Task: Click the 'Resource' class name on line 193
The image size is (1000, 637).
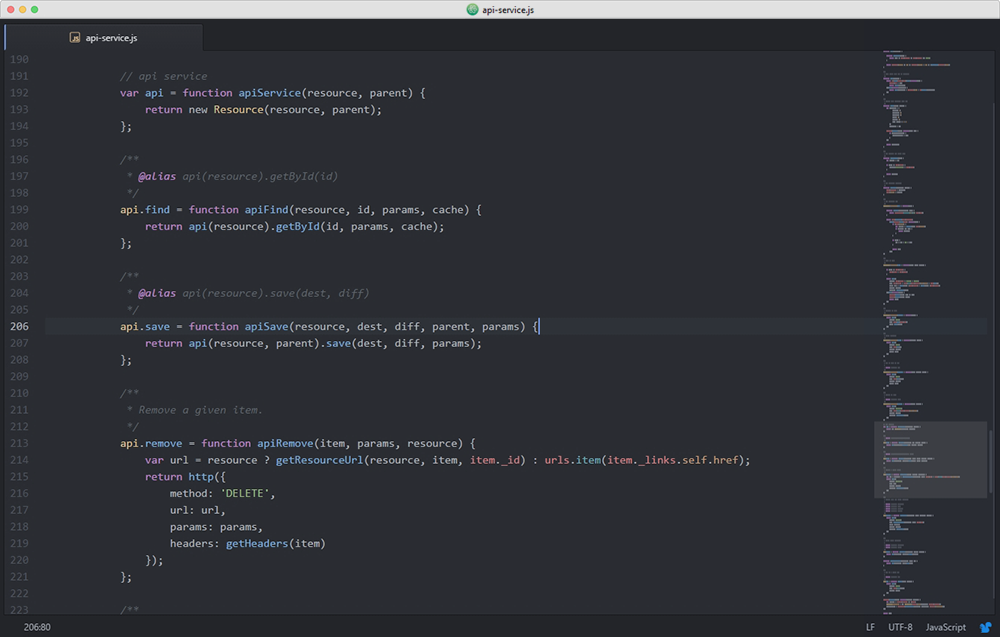Action: pyautogui.click(x=238, y=110)
